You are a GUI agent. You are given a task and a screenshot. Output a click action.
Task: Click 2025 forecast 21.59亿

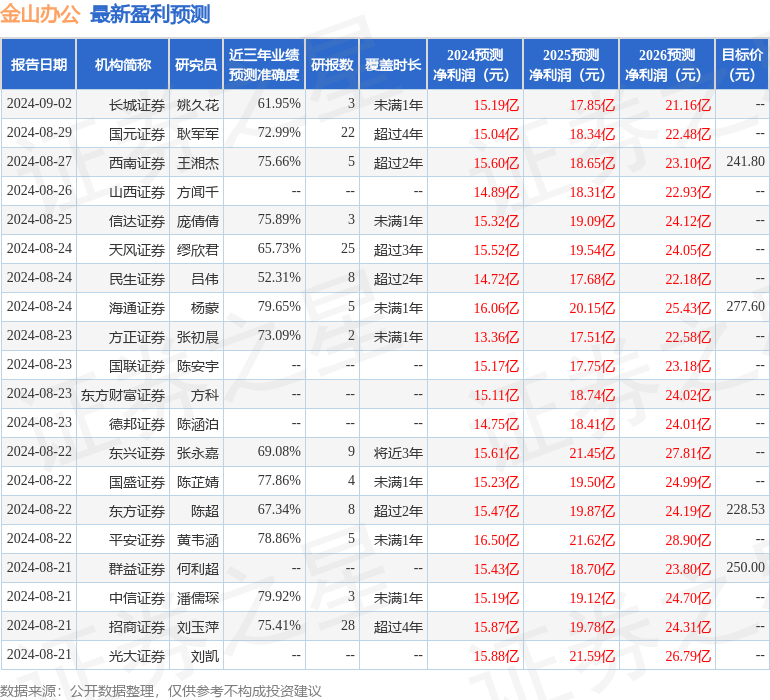[592, 656]
